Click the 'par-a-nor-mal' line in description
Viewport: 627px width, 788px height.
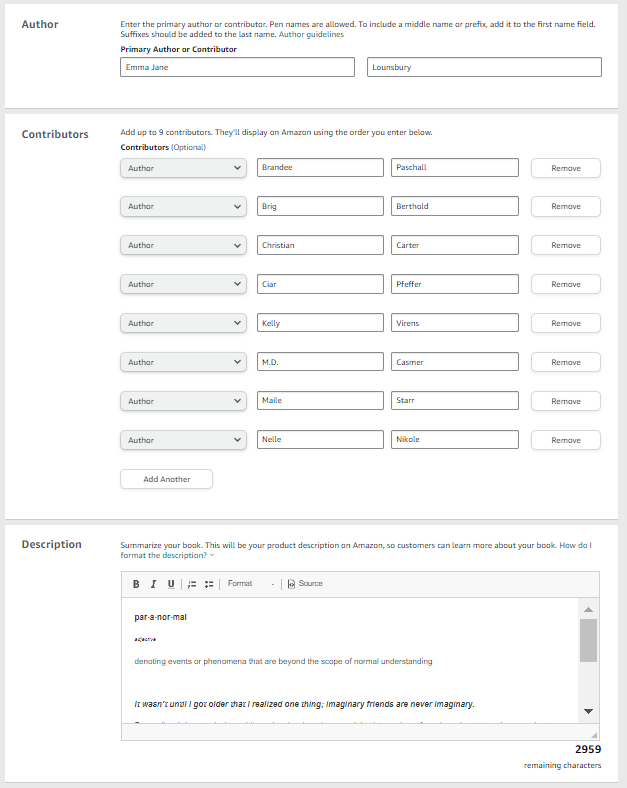(x=160, y=617)
